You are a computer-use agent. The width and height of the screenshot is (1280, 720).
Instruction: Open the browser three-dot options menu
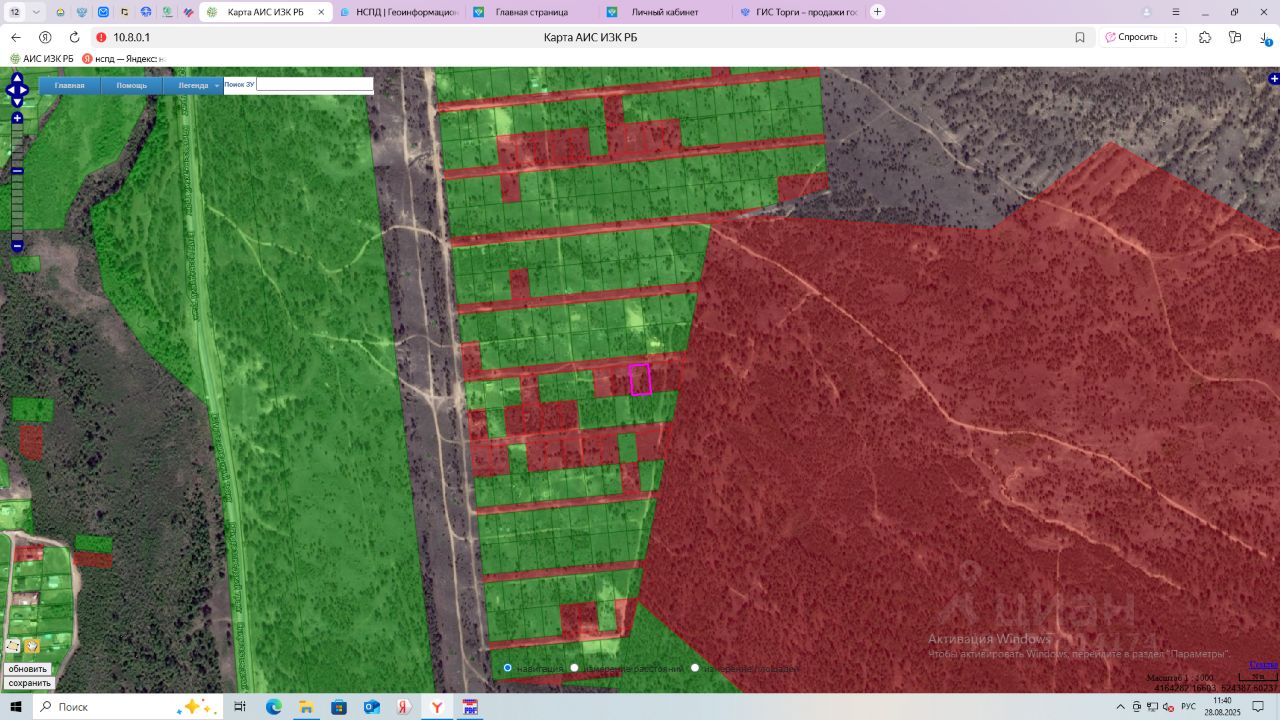point(1174,37)
